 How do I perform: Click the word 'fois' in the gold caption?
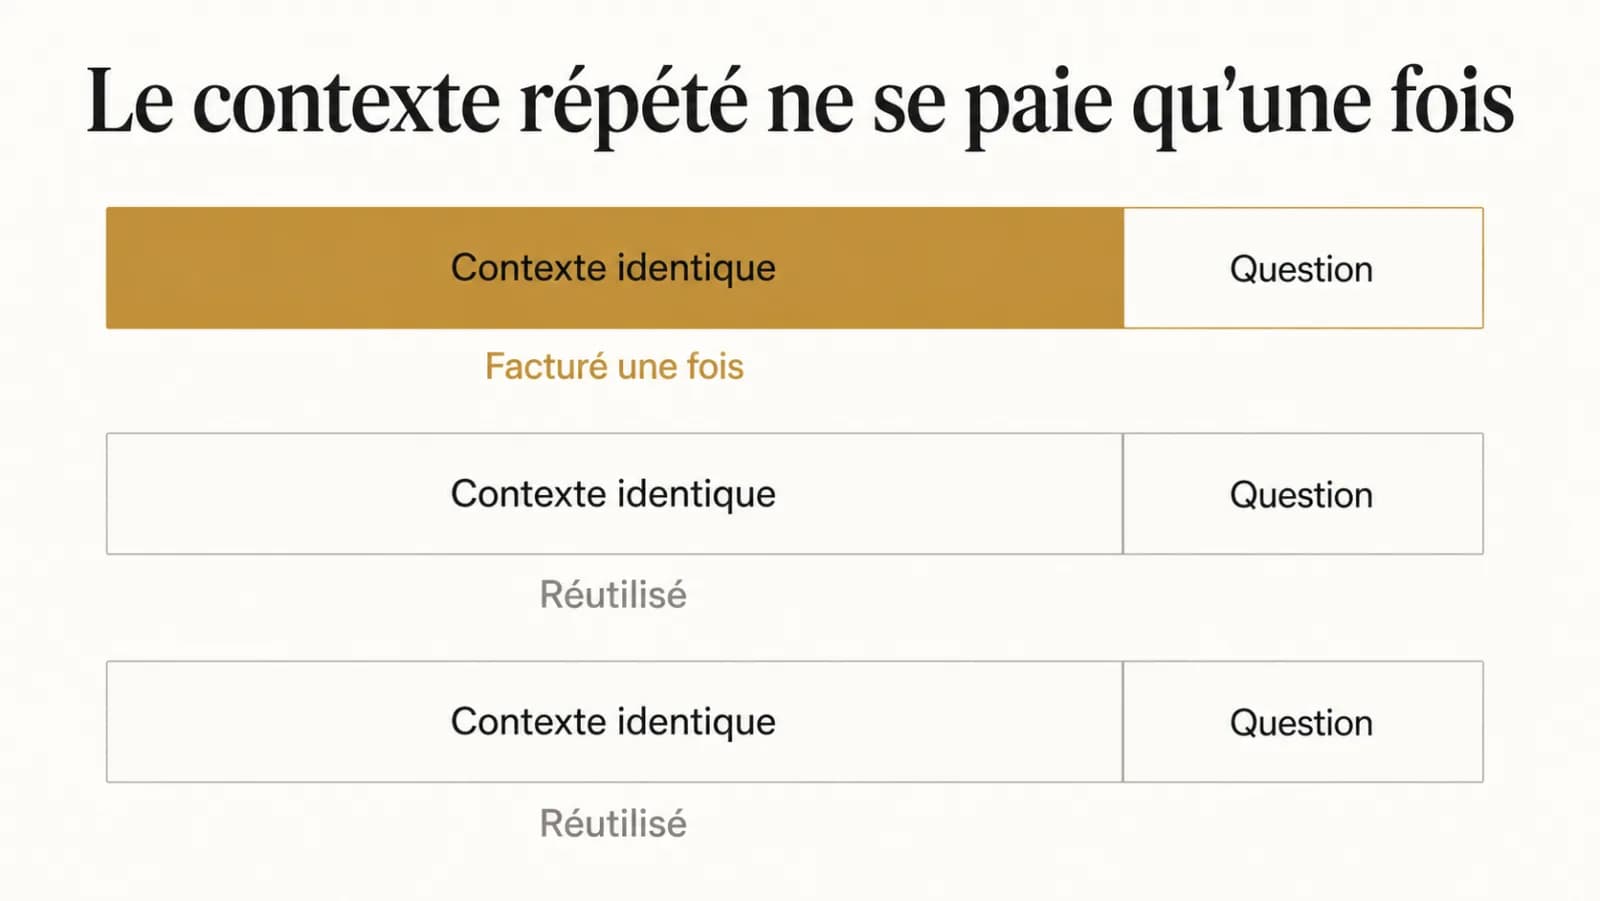pos(715,366)
